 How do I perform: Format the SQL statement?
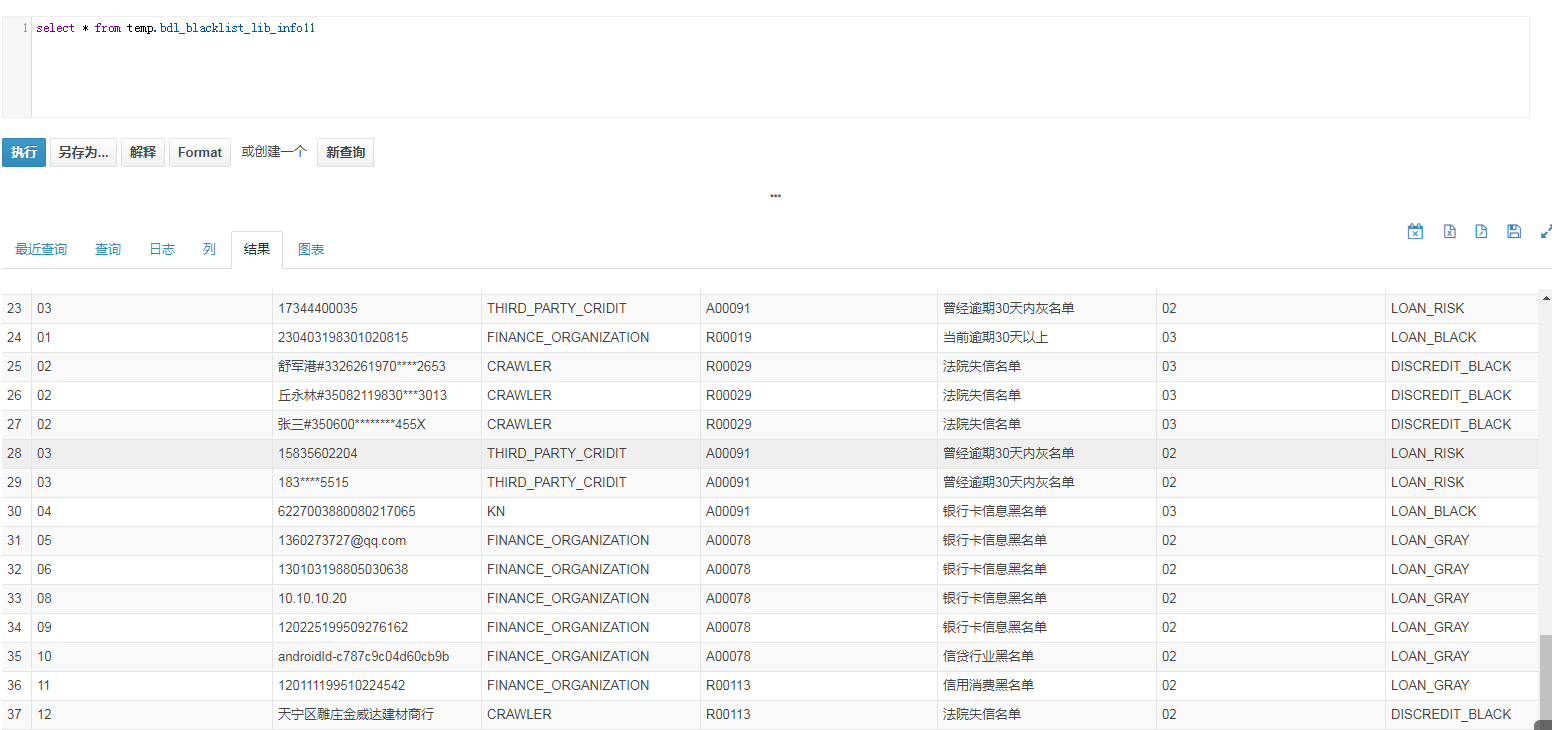pyautogui.click(x=199, y=152)
